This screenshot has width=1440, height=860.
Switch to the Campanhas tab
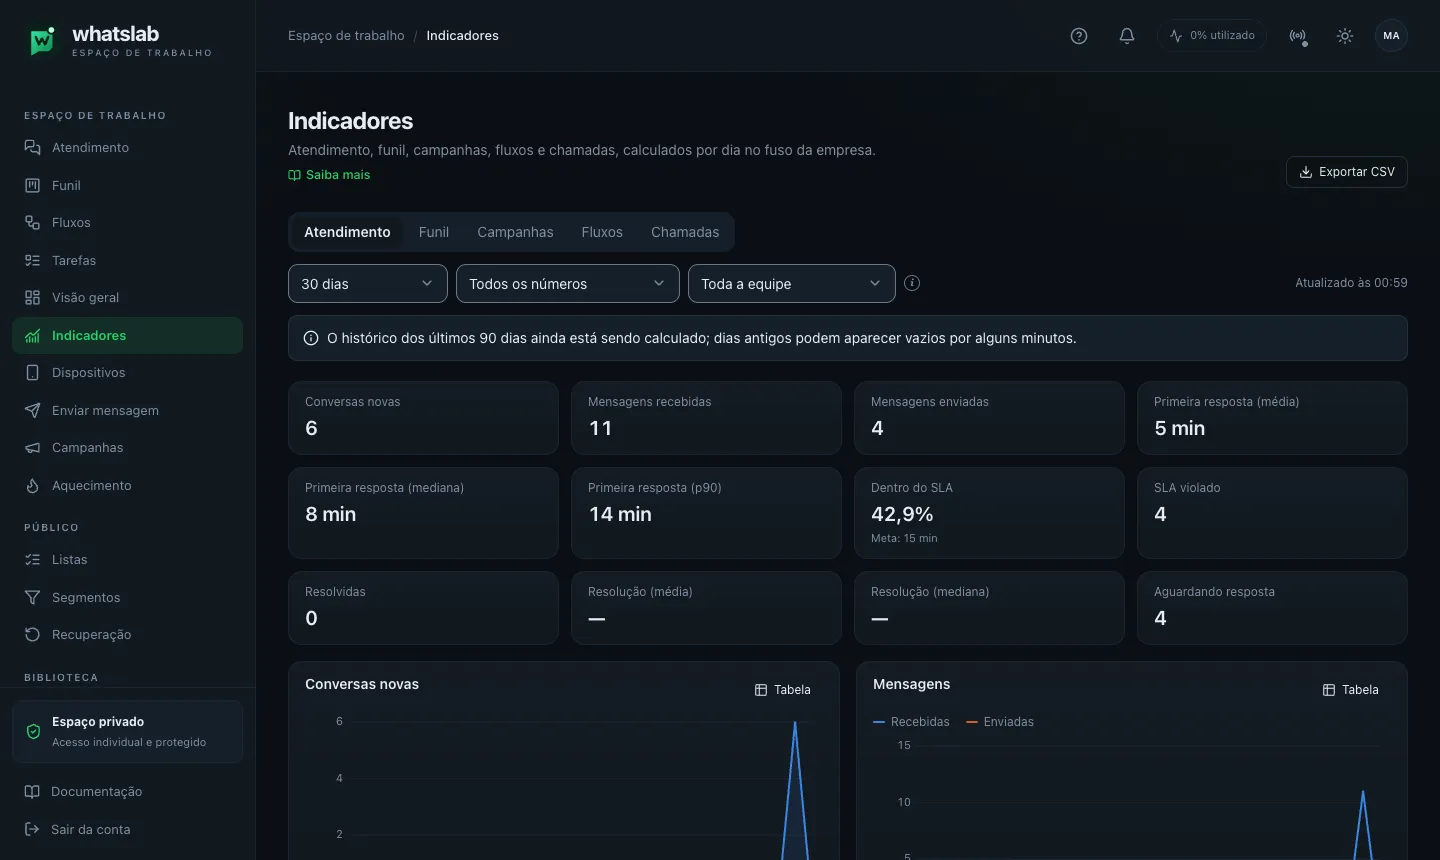515,232
